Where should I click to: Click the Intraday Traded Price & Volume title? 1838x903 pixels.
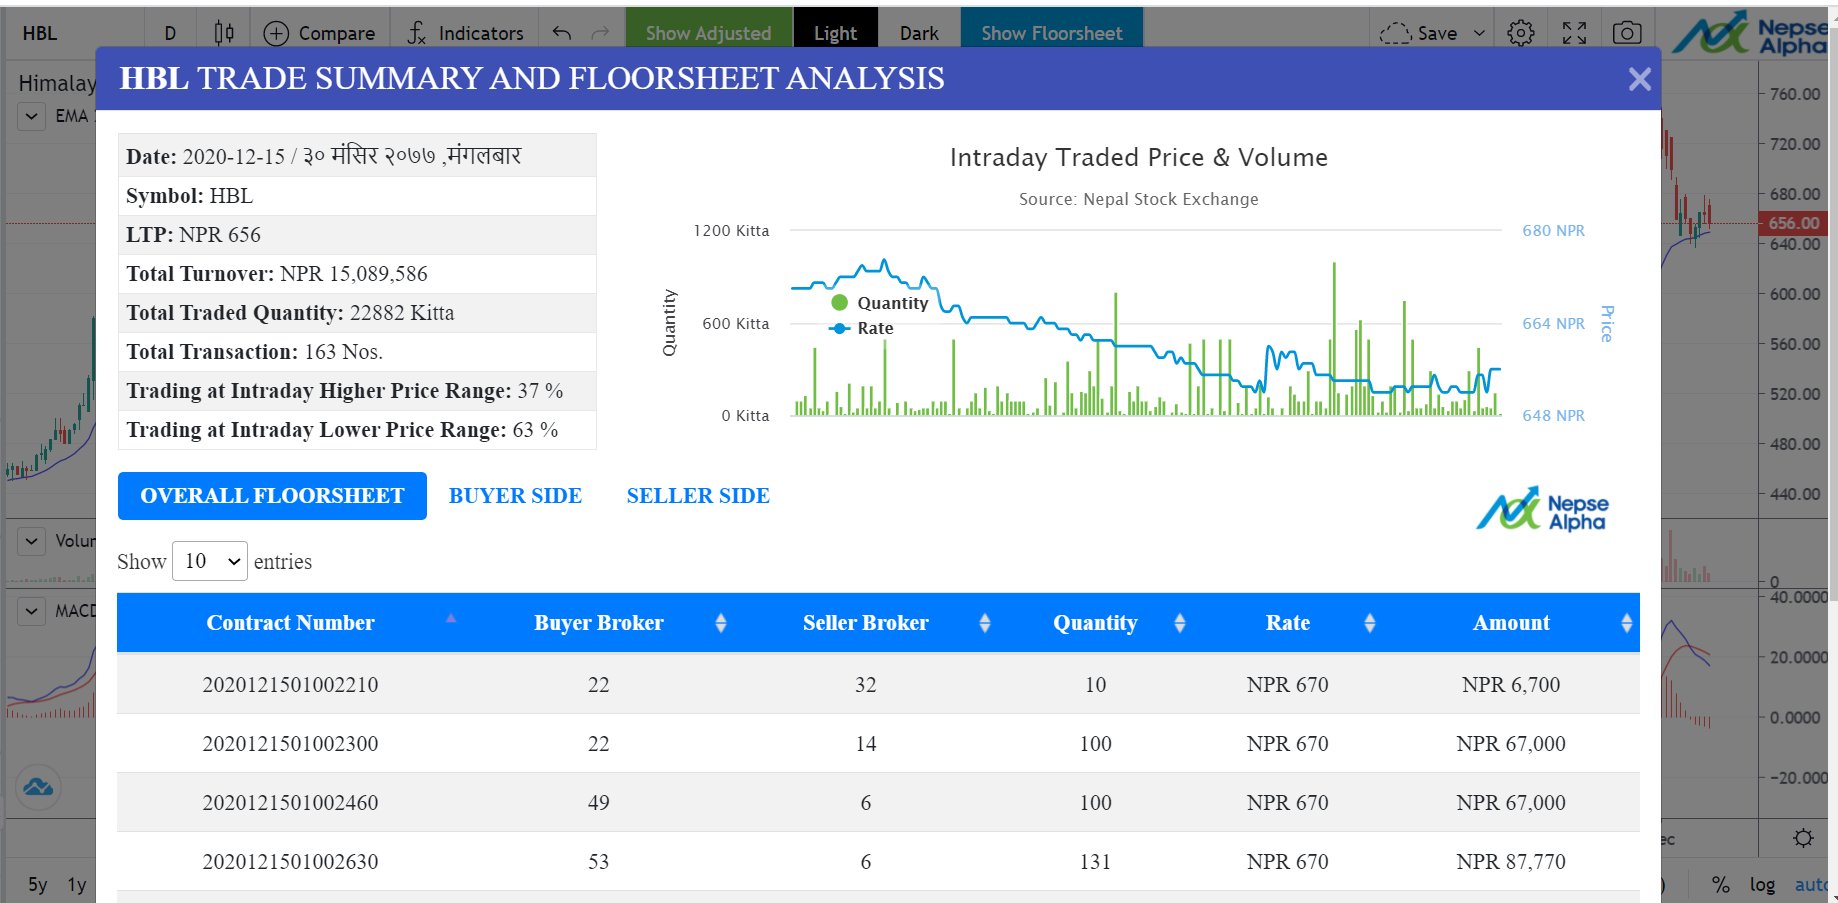coord(1139,158)
